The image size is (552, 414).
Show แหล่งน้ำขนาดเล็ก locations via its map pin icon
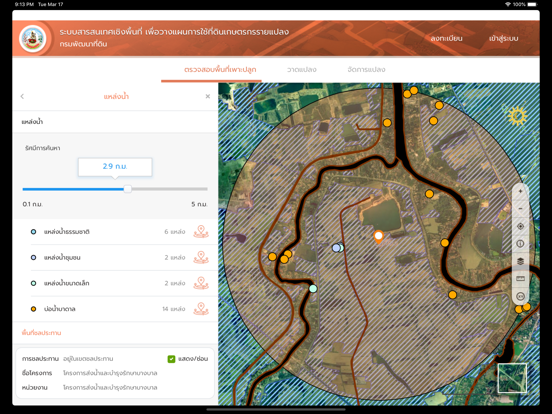pos(201,283)
